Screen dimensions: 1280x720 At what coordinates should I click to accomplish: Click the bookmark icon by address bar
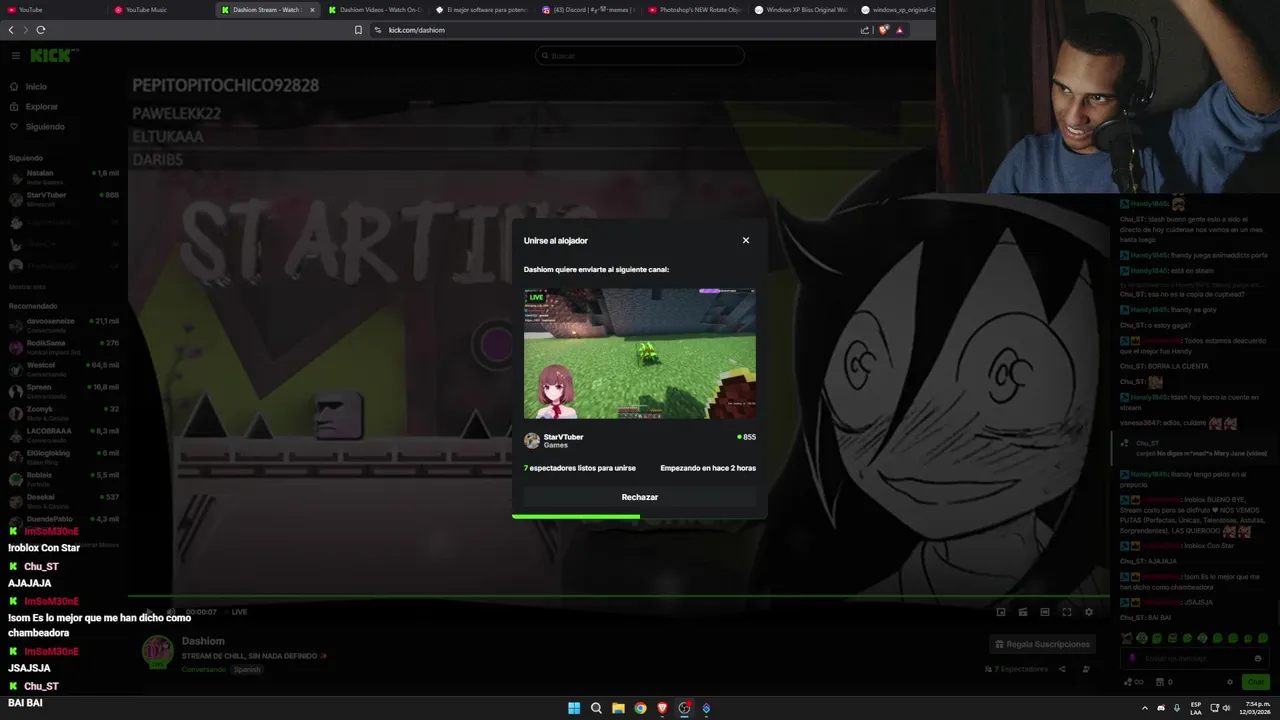pyautogui.click(x=358, y=30)
